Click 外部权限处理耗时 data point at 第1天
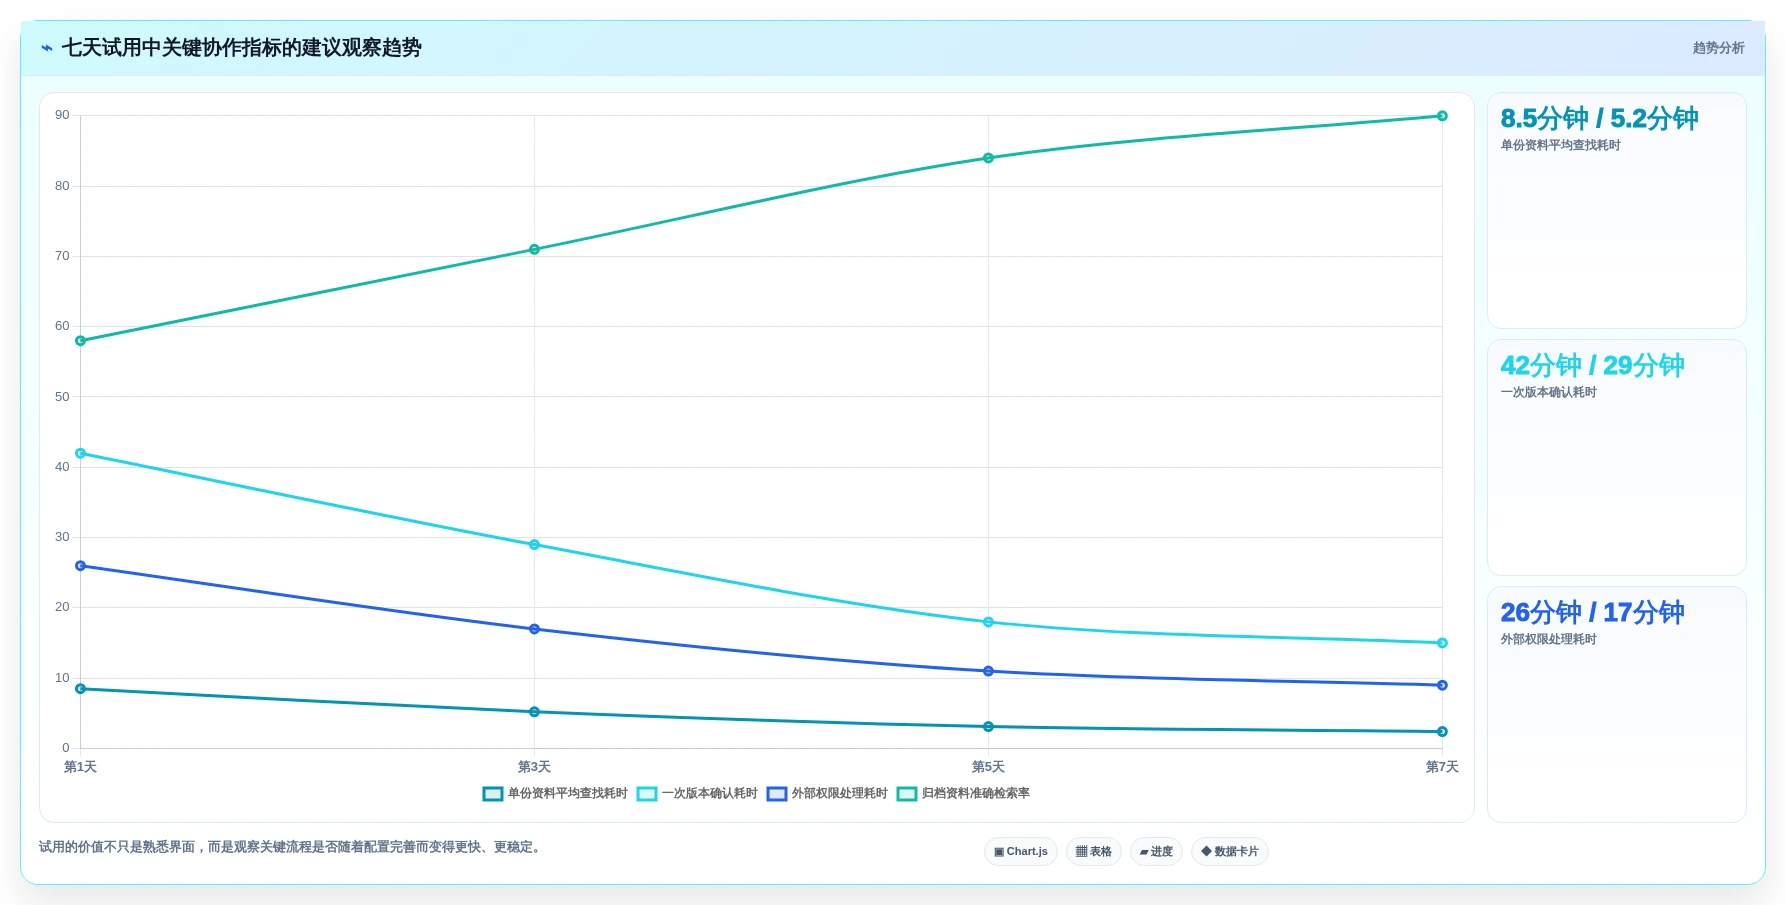1786x905 pixels. pyautogui.click(x=81, y=566)
